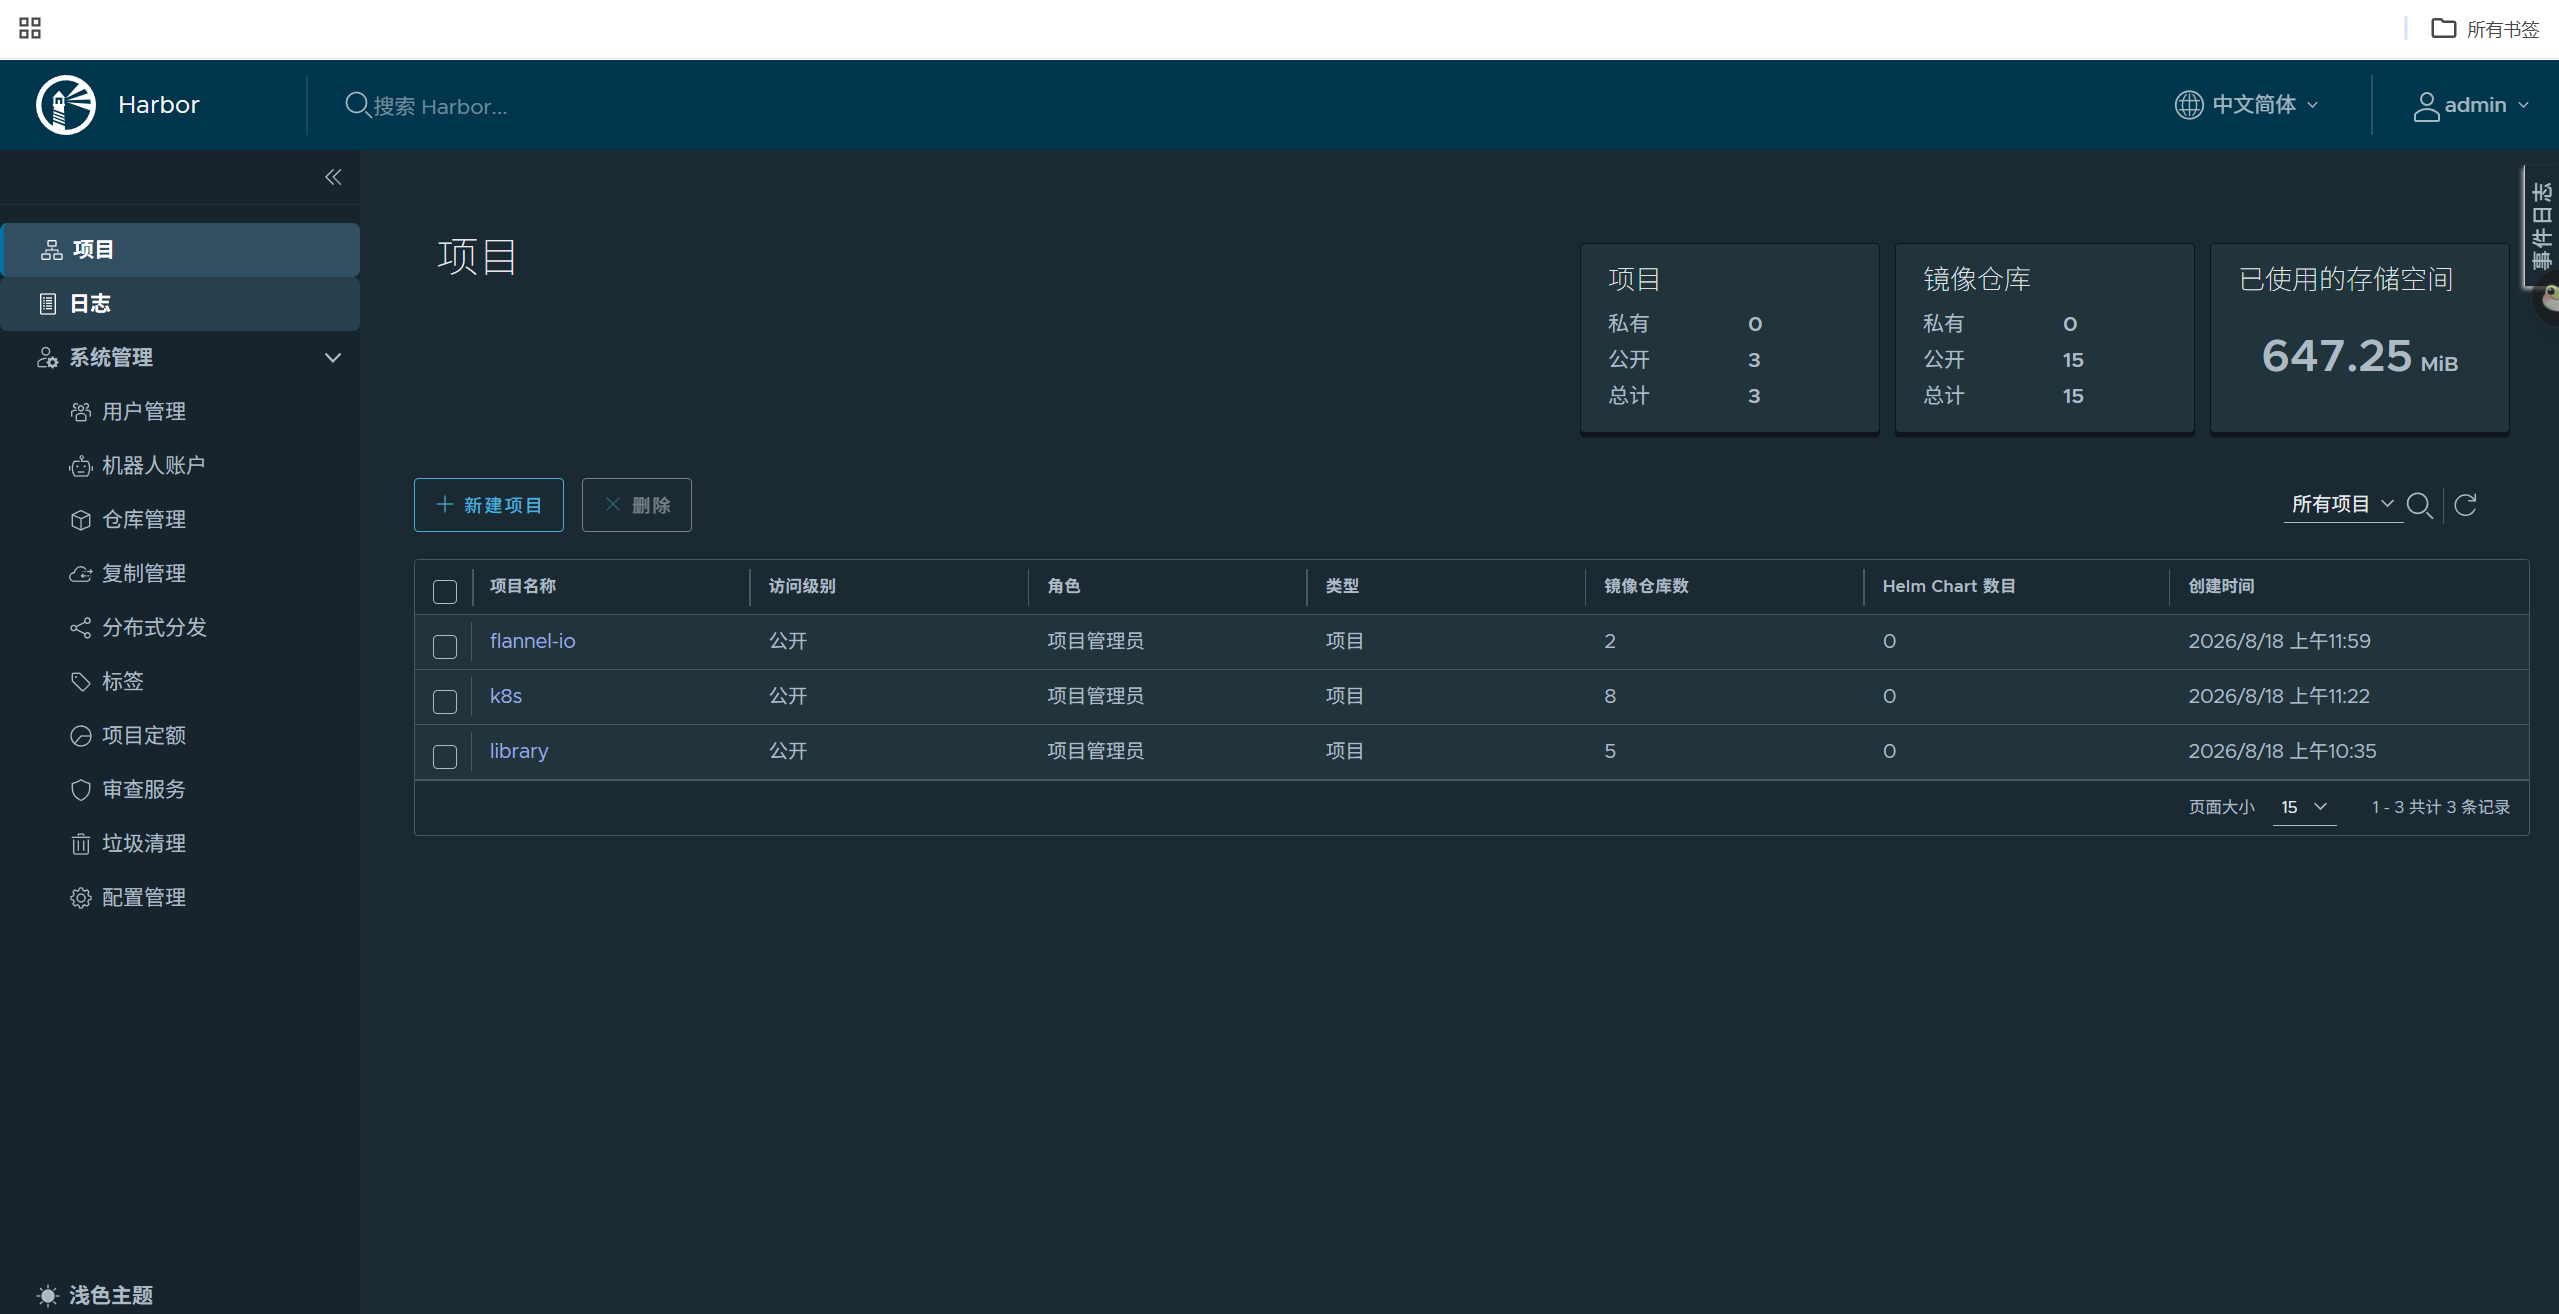Image resolution: width=2559 pixels, height=1314 pixels.
Task: Open the 所有书签 bookmarks folder
Action: (2485, 29)
